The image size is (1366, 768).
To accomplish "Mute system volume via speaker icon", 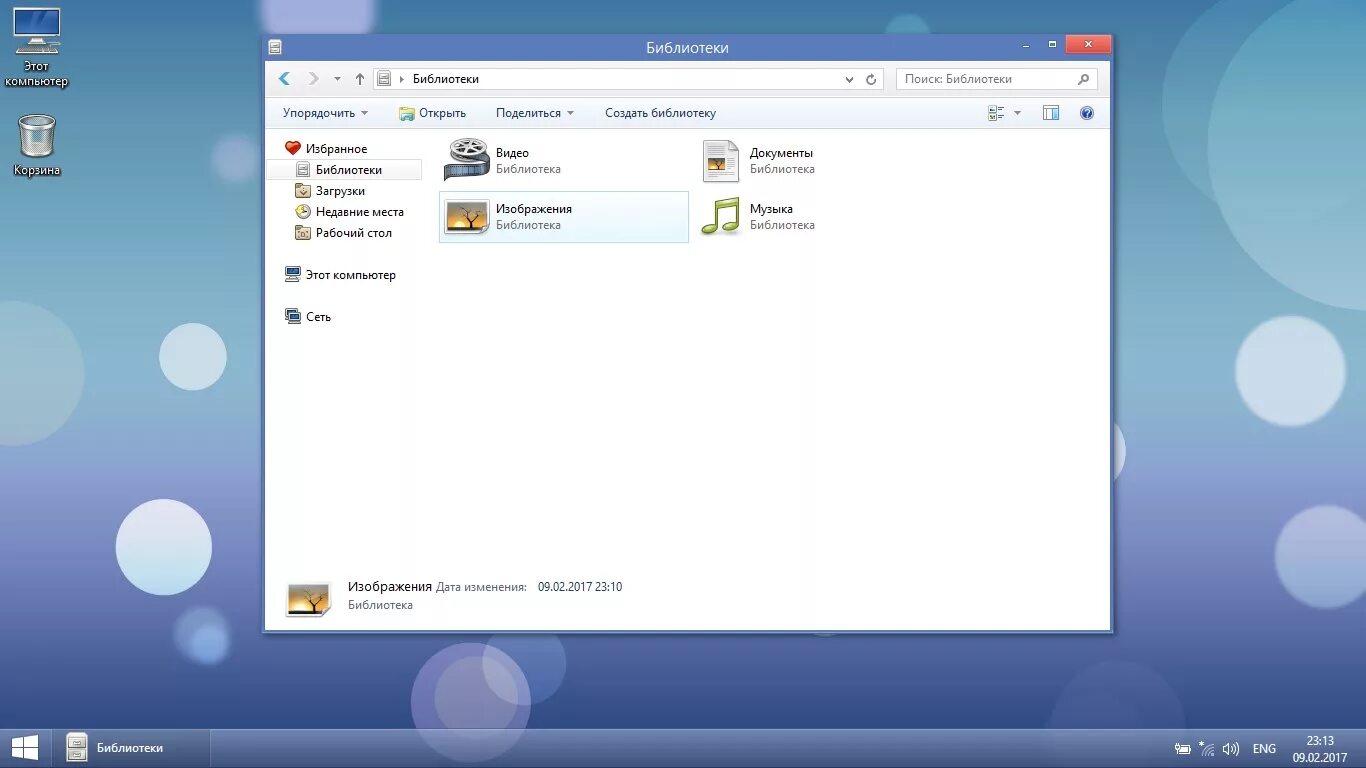I will pyautogui.click(x=1230, y=747).
